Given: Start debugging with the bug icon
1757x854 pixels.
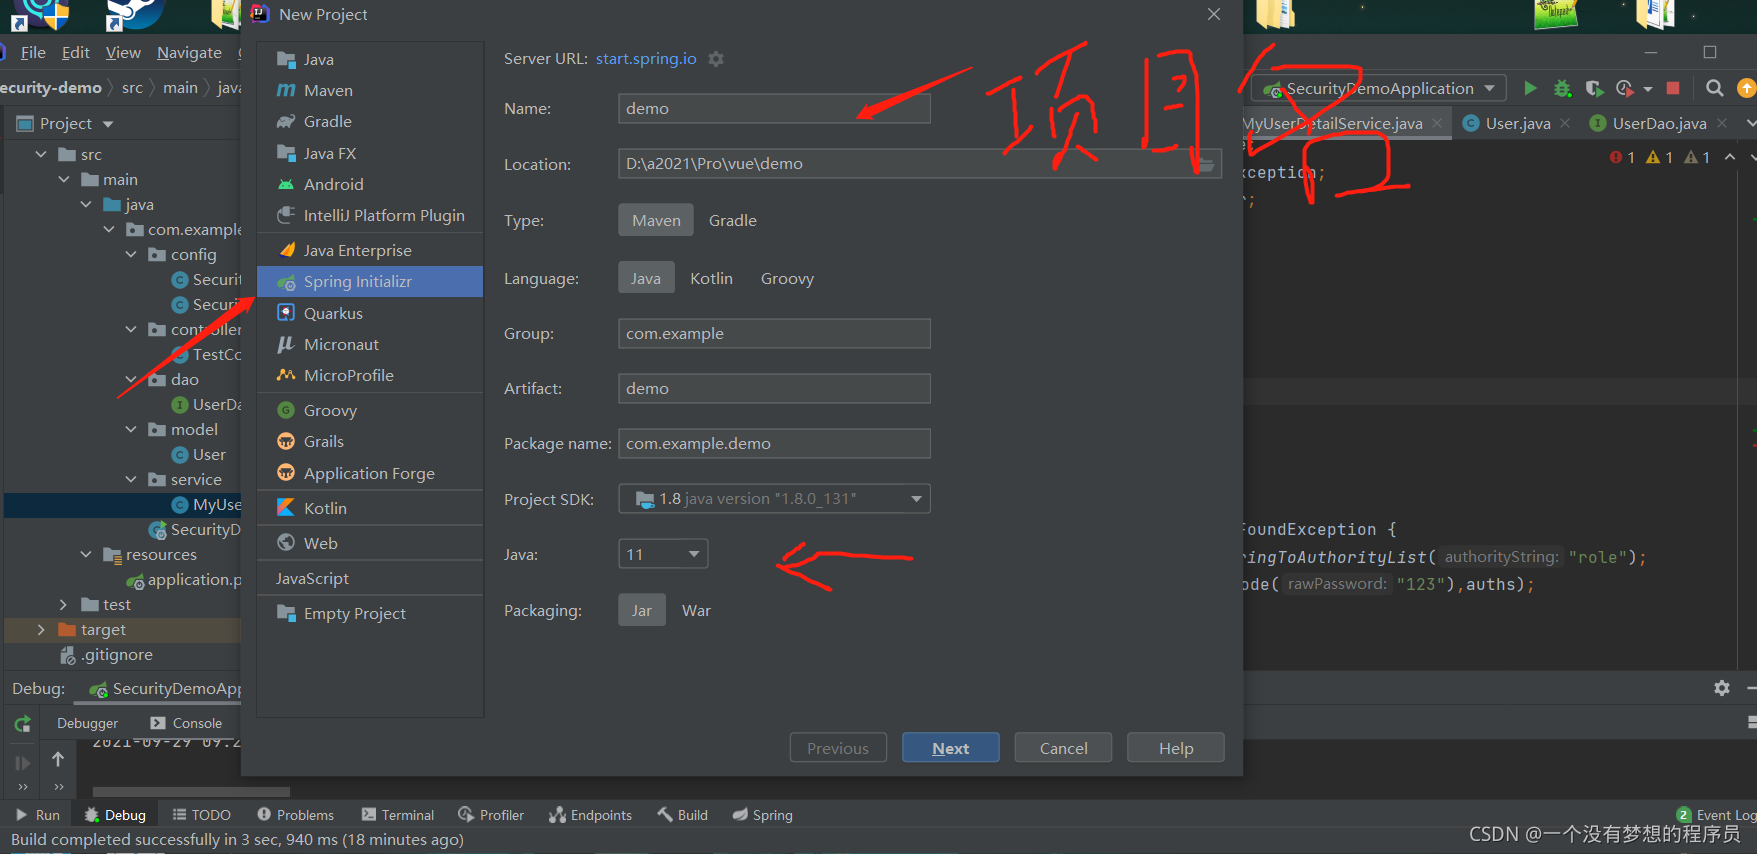Looking at the screenshot, I should click(1562, 88).
